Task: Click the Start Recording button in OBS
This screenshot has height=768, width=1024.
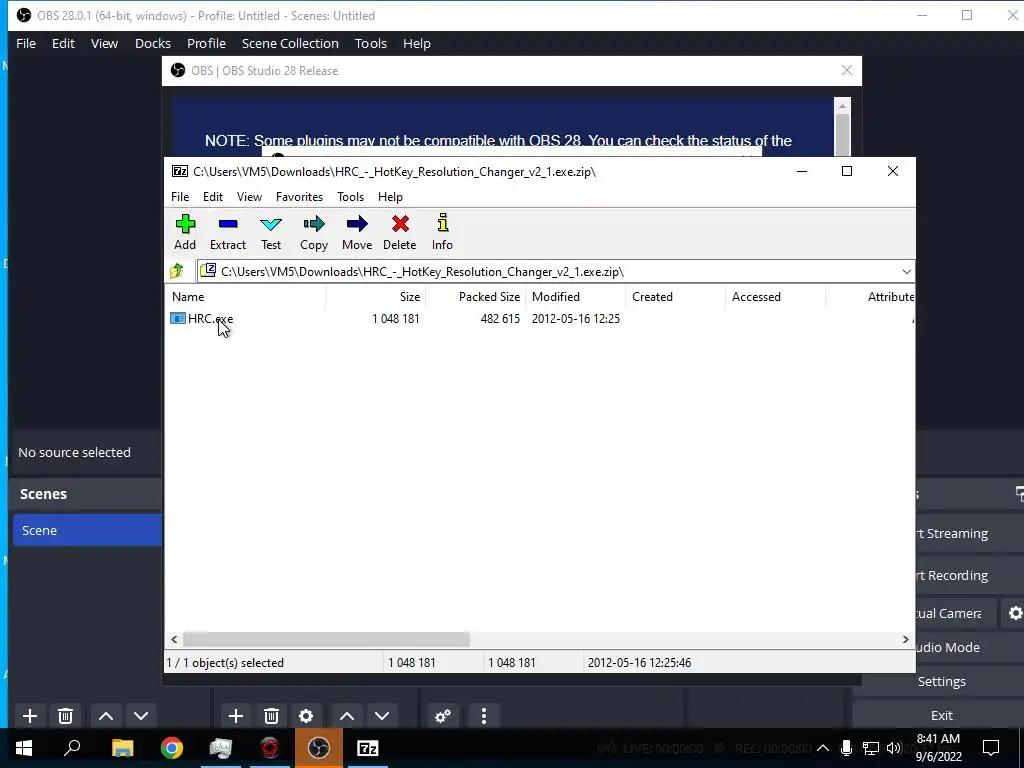Action: pyautogui.click(x=969, y=575)
